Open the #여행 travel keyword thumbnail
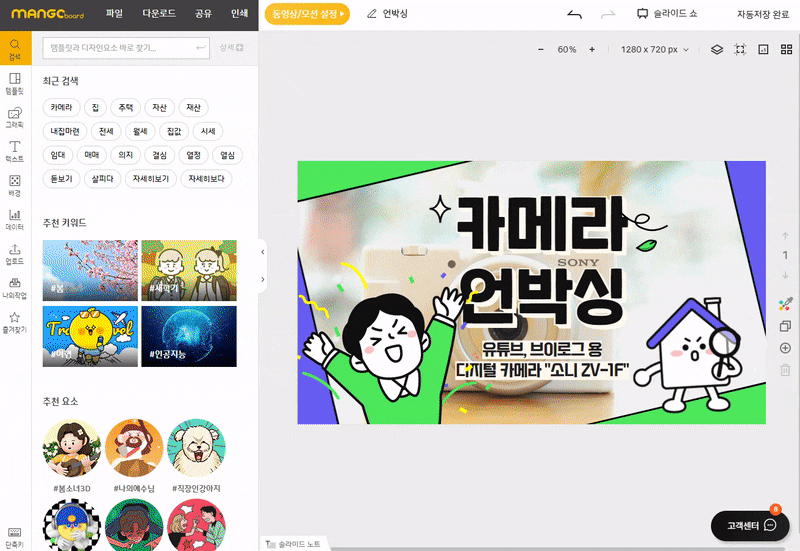The image size is (800, 551). click(x=90, y=336)
